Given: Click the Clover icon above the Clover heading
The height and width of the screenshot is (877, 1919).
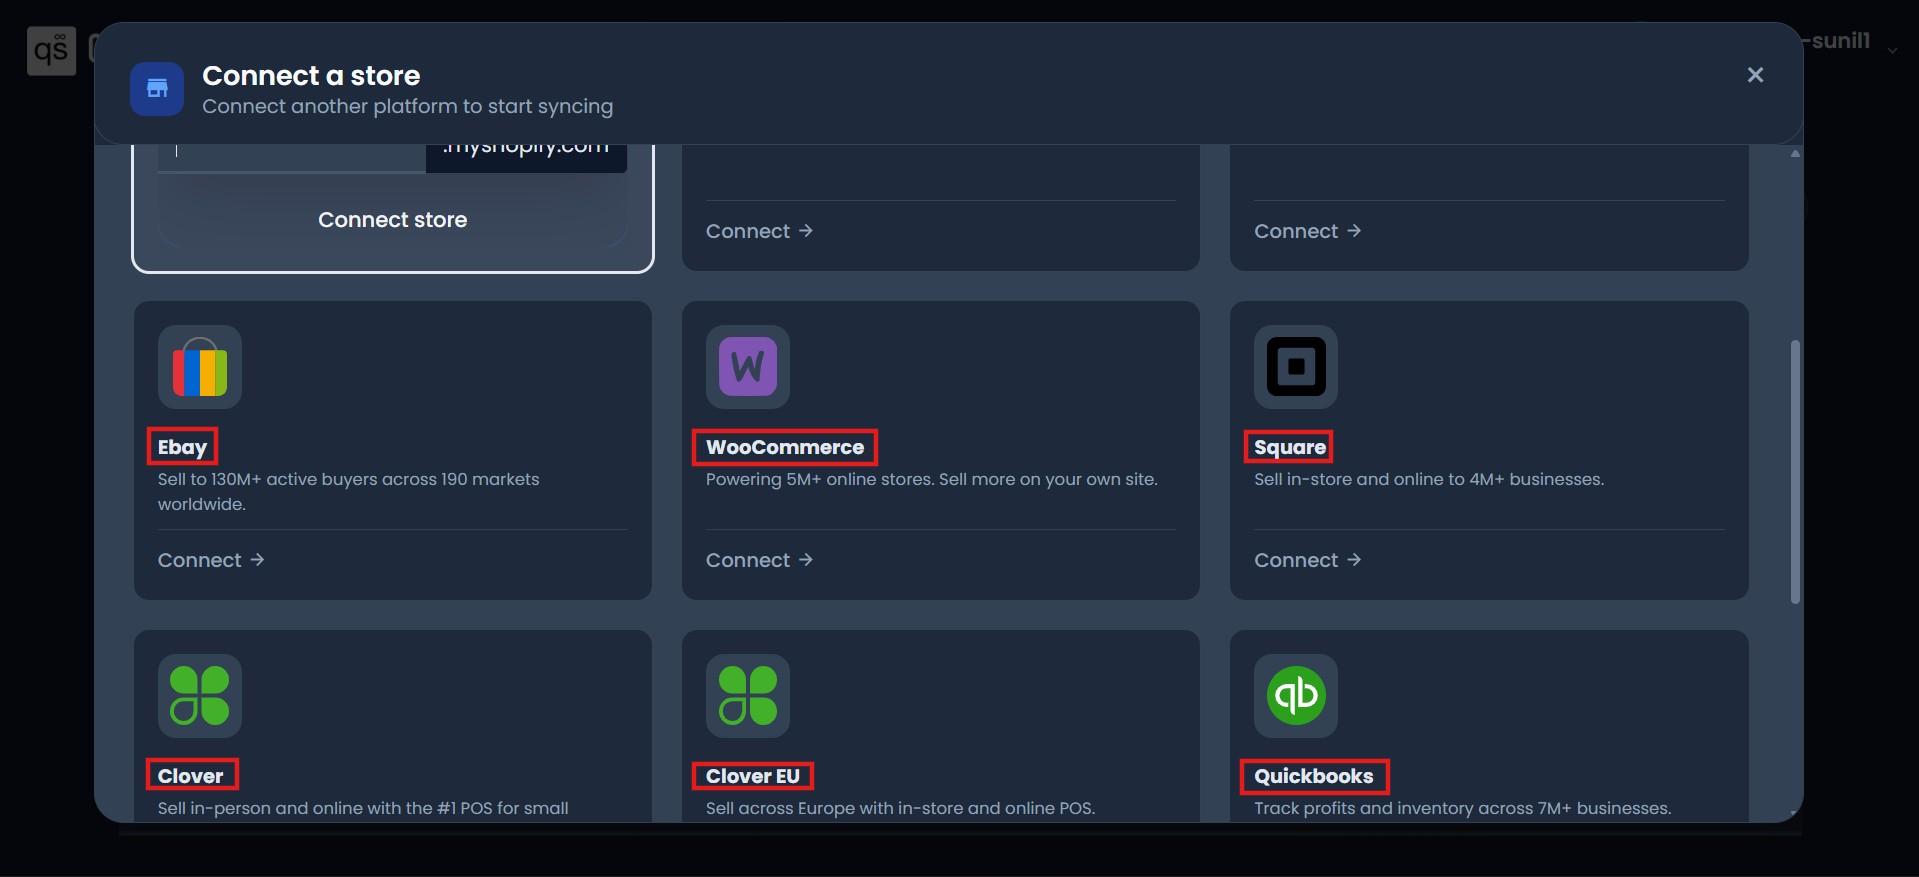Looking at the screenshot, I should point(200,696).
